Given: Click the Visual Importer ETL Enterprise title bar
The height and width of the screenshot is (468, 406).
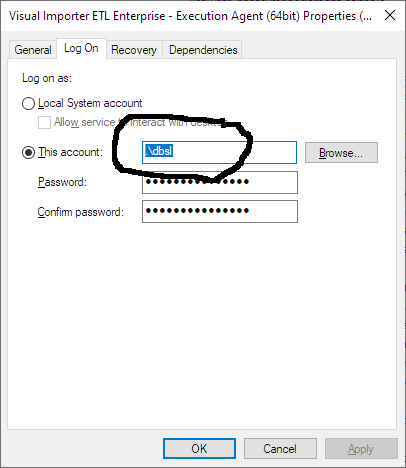Looking at the screenshot, I should click(x=191, y=16).
